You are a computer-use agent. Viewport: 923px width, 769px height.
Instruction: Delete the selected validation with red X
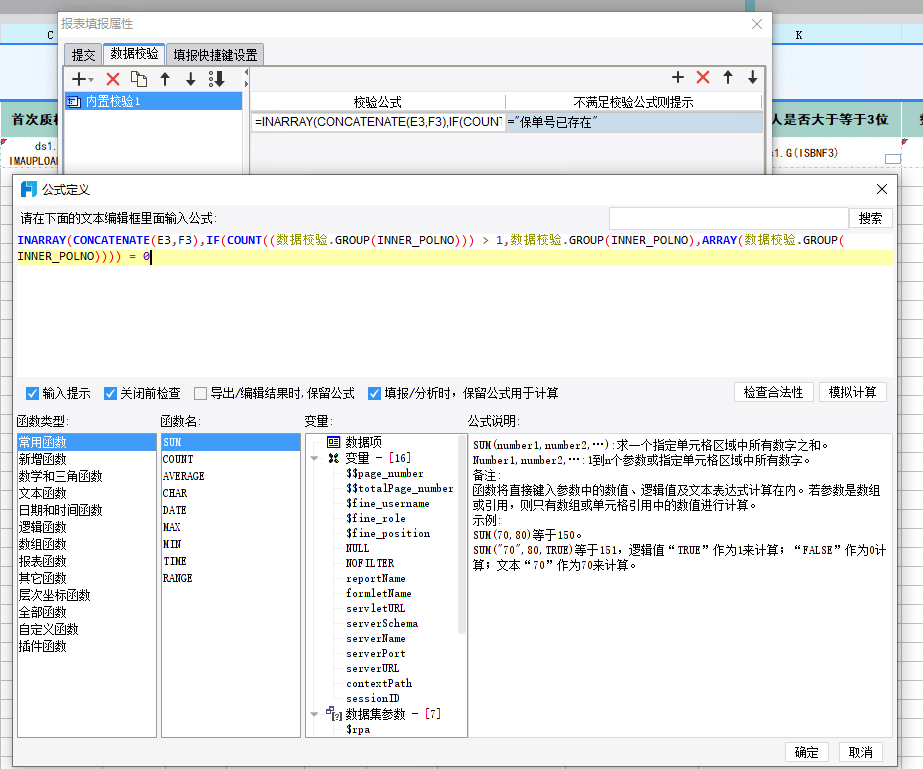[x=112, y=79]
